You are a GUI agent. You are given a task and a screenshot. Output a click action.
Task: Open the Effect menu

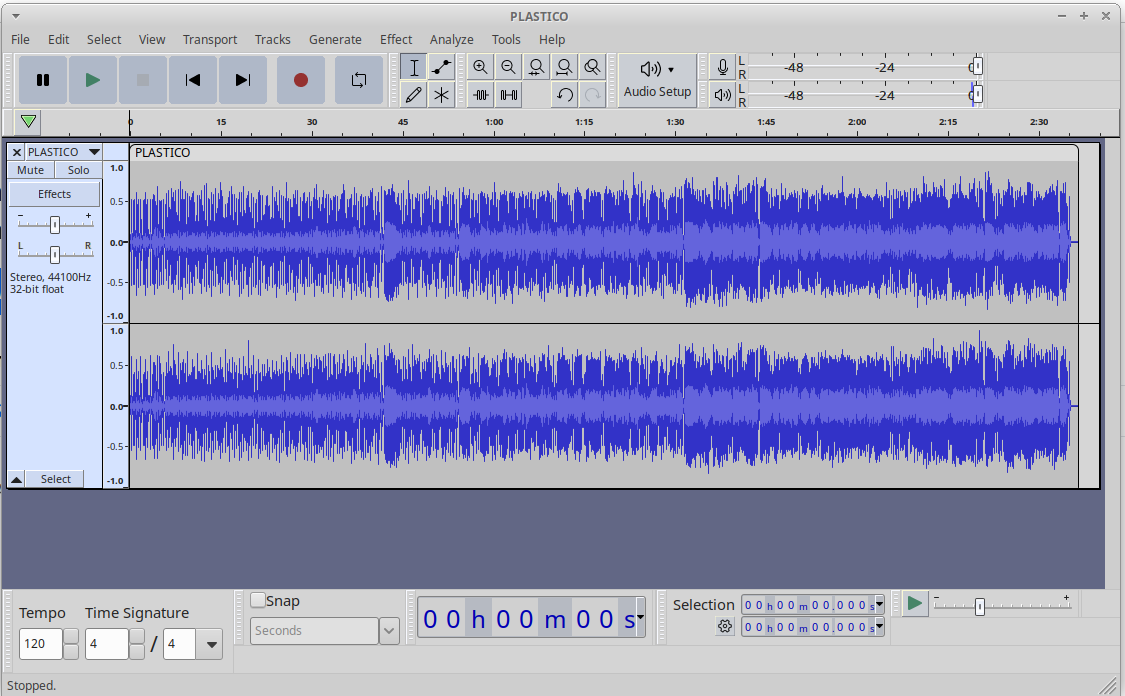coord(396,39)
